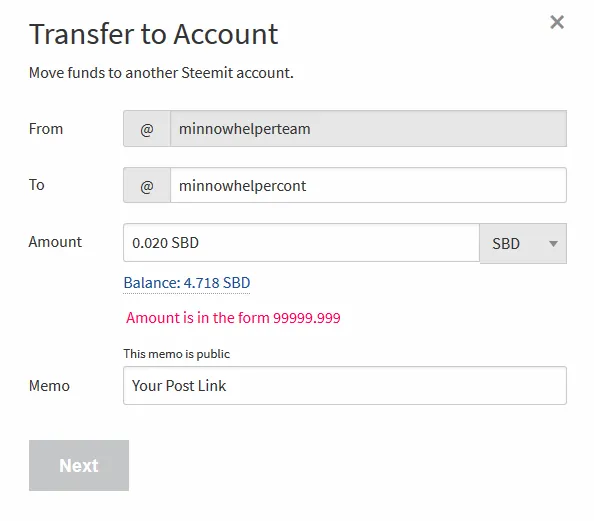Open the SBD currency selector
This screenshot has width=594, height=521.
[x=523, y=244]
